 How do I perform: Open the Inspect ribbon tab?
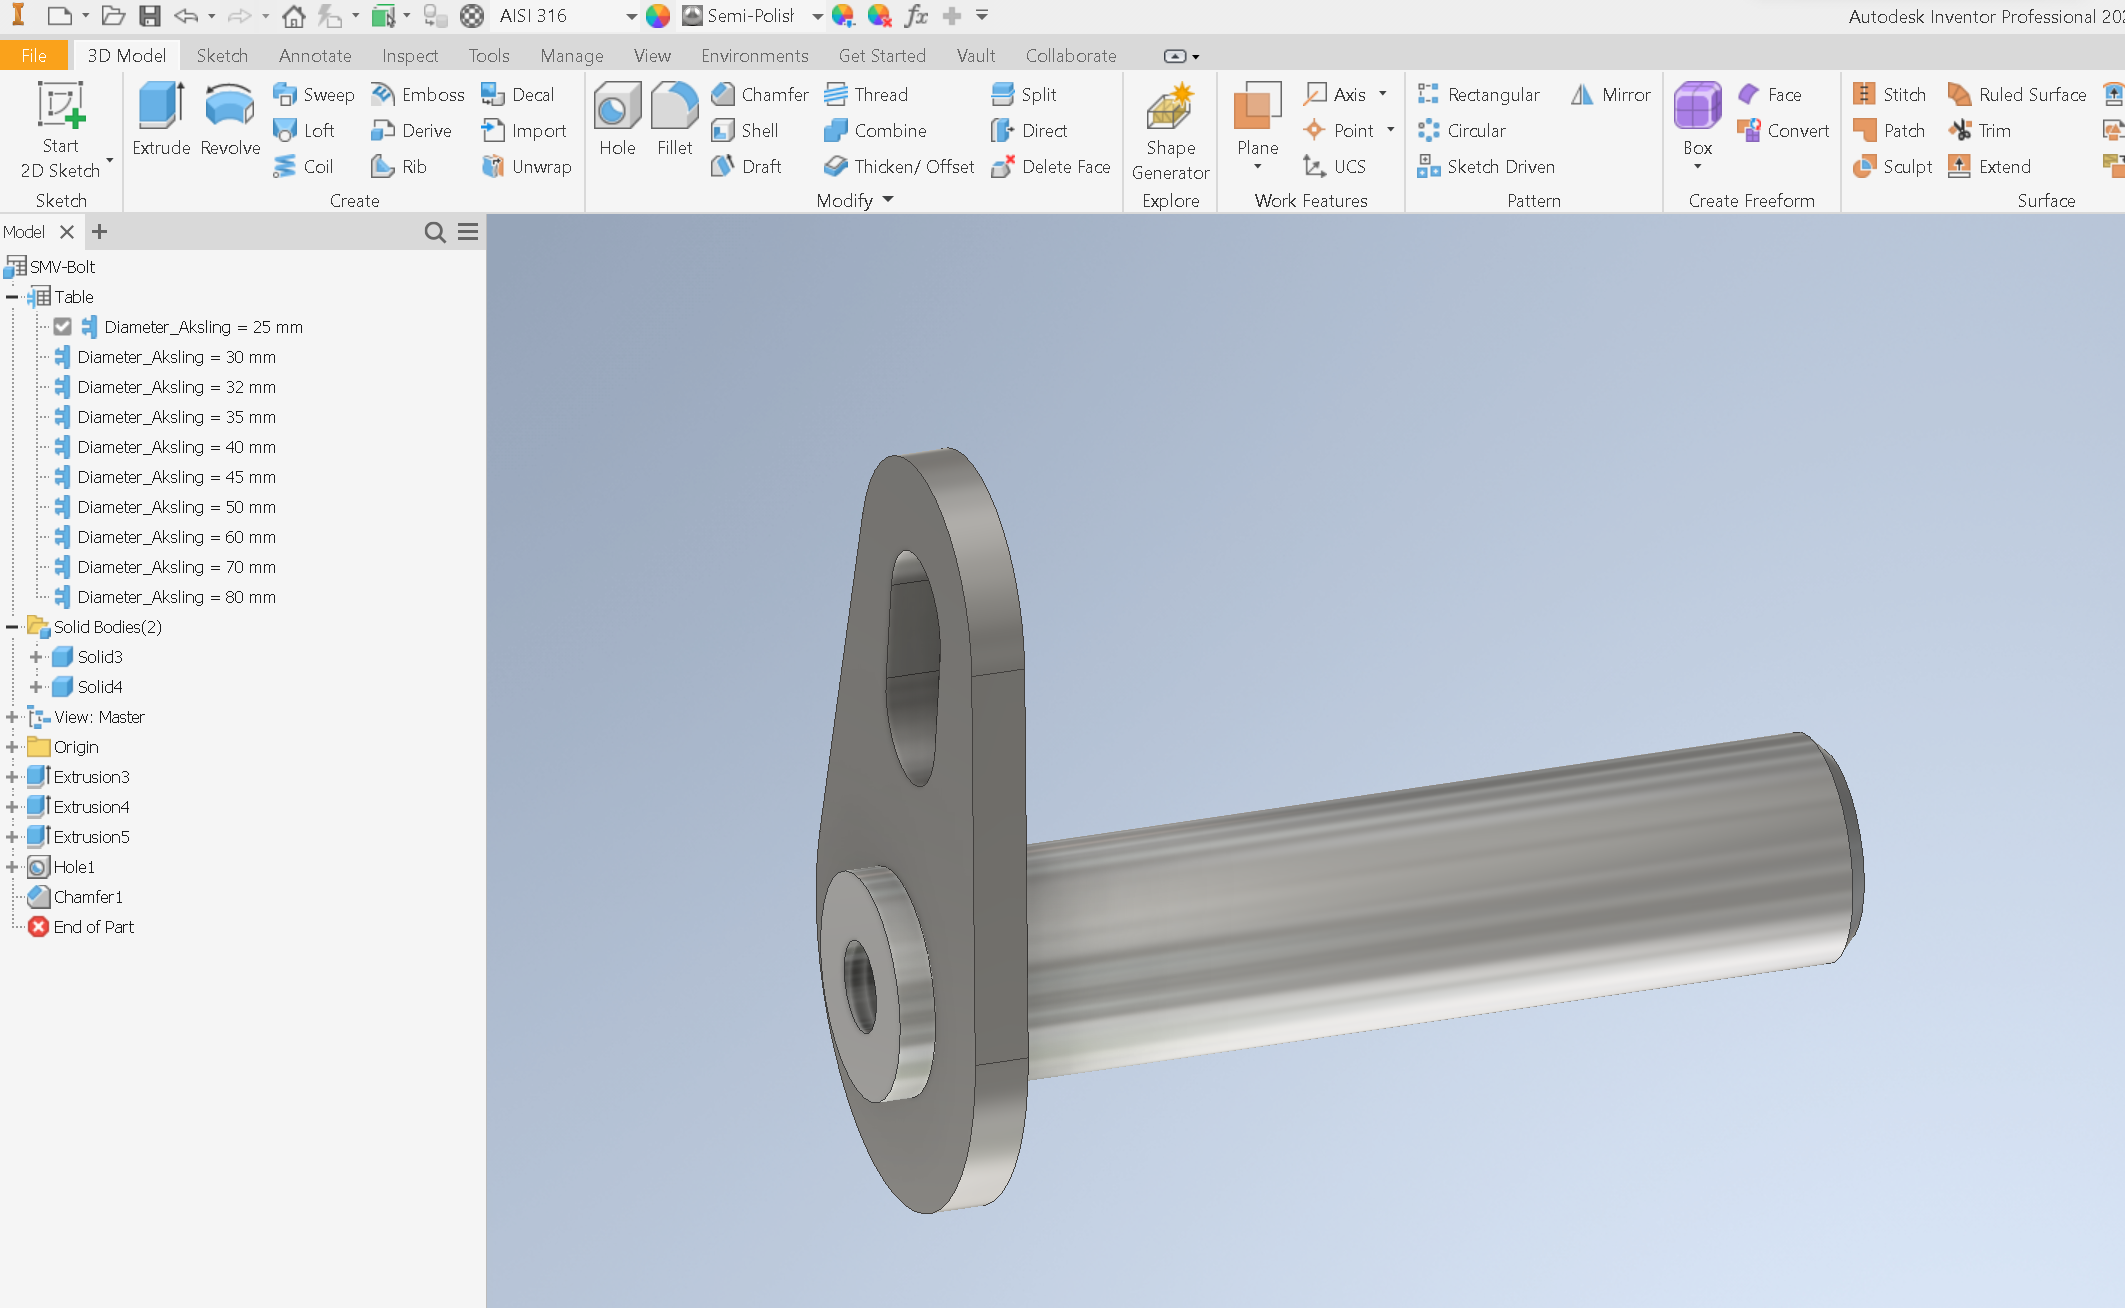[x=410, y=55]
